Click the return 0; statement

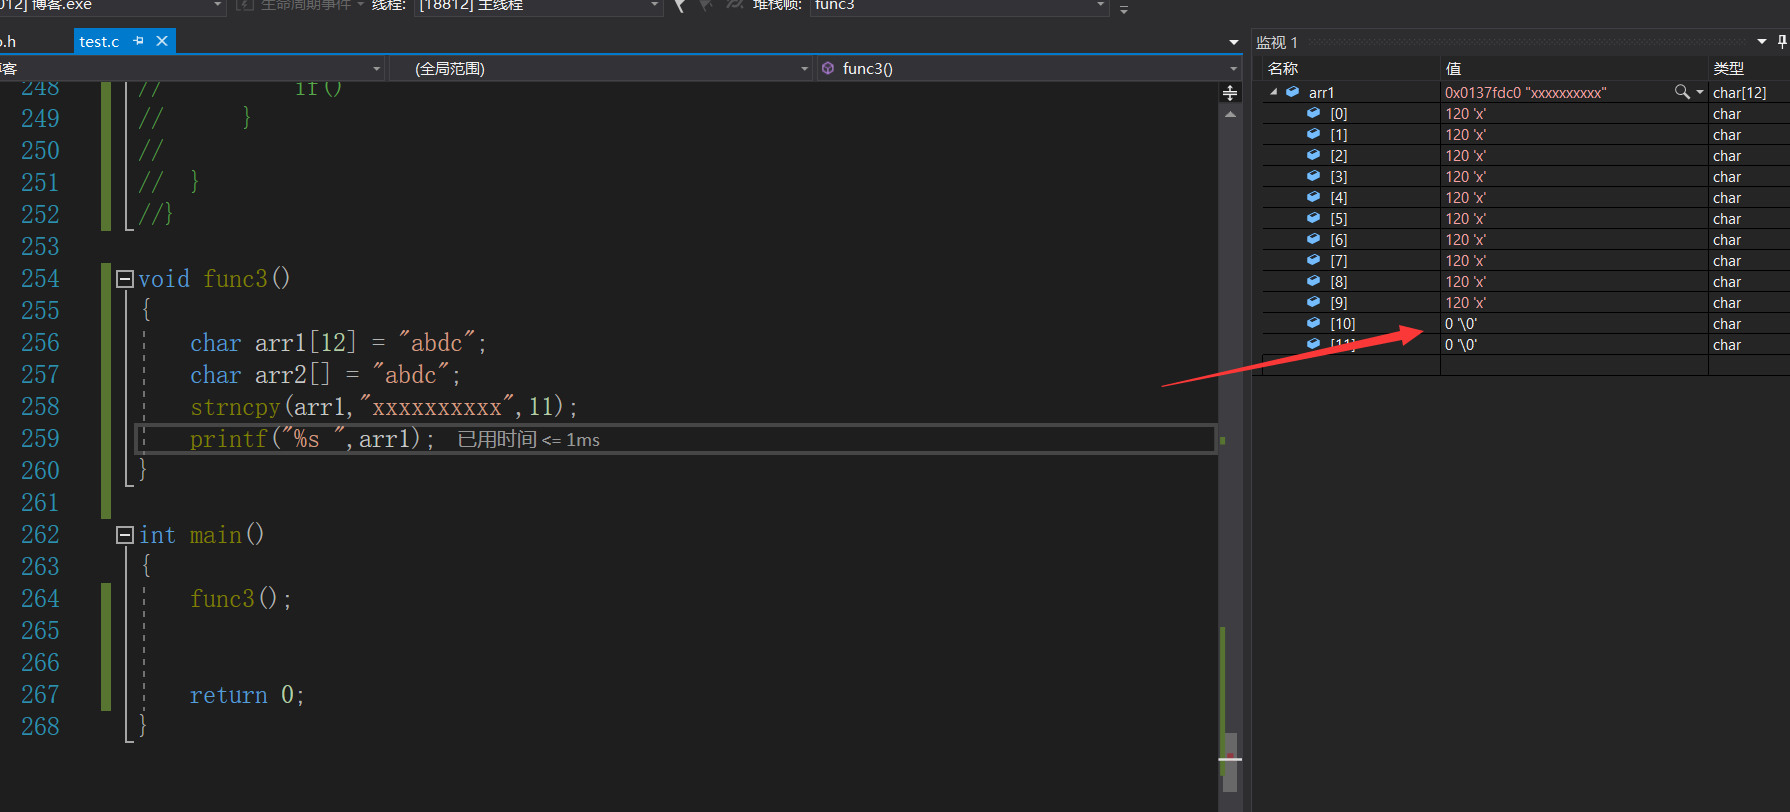[247, 695]
